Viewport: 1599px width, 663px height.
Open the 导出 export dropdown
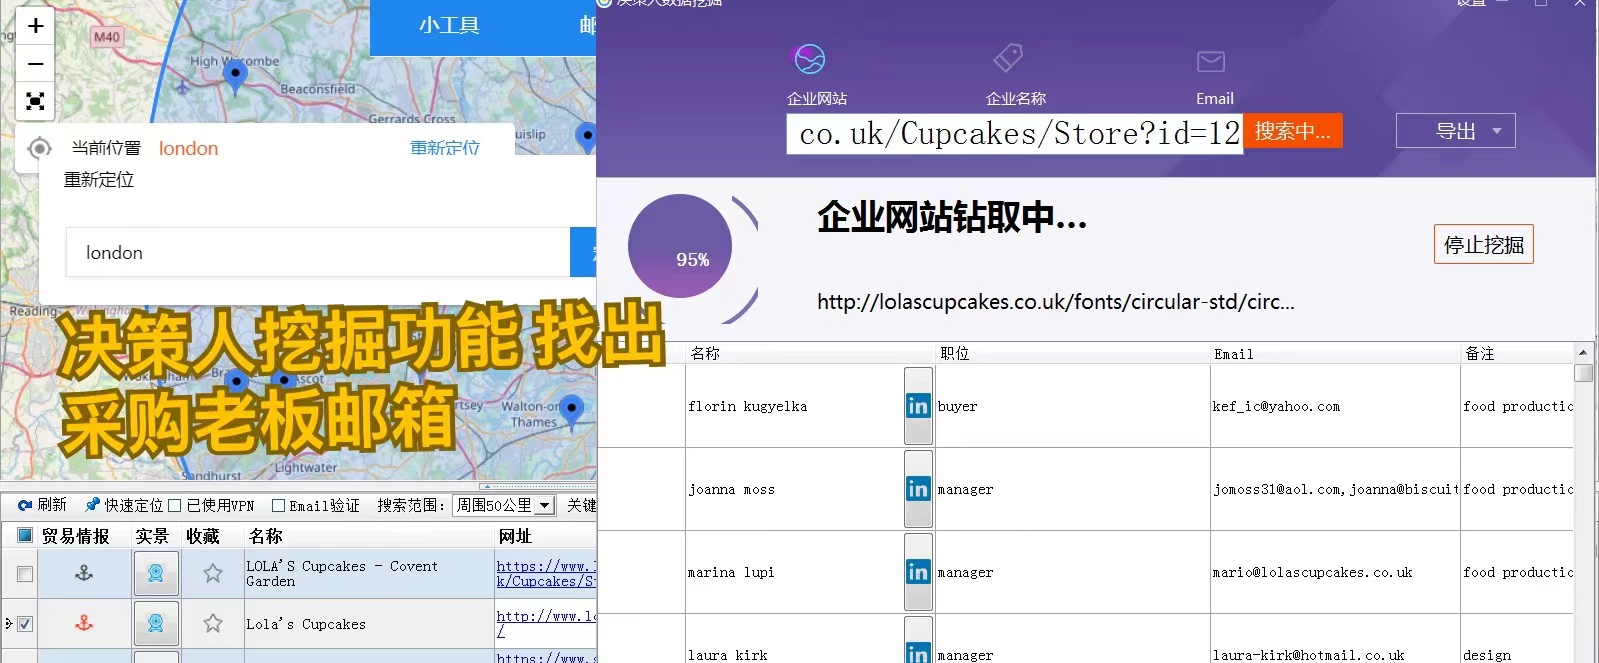click(1456, 131)
